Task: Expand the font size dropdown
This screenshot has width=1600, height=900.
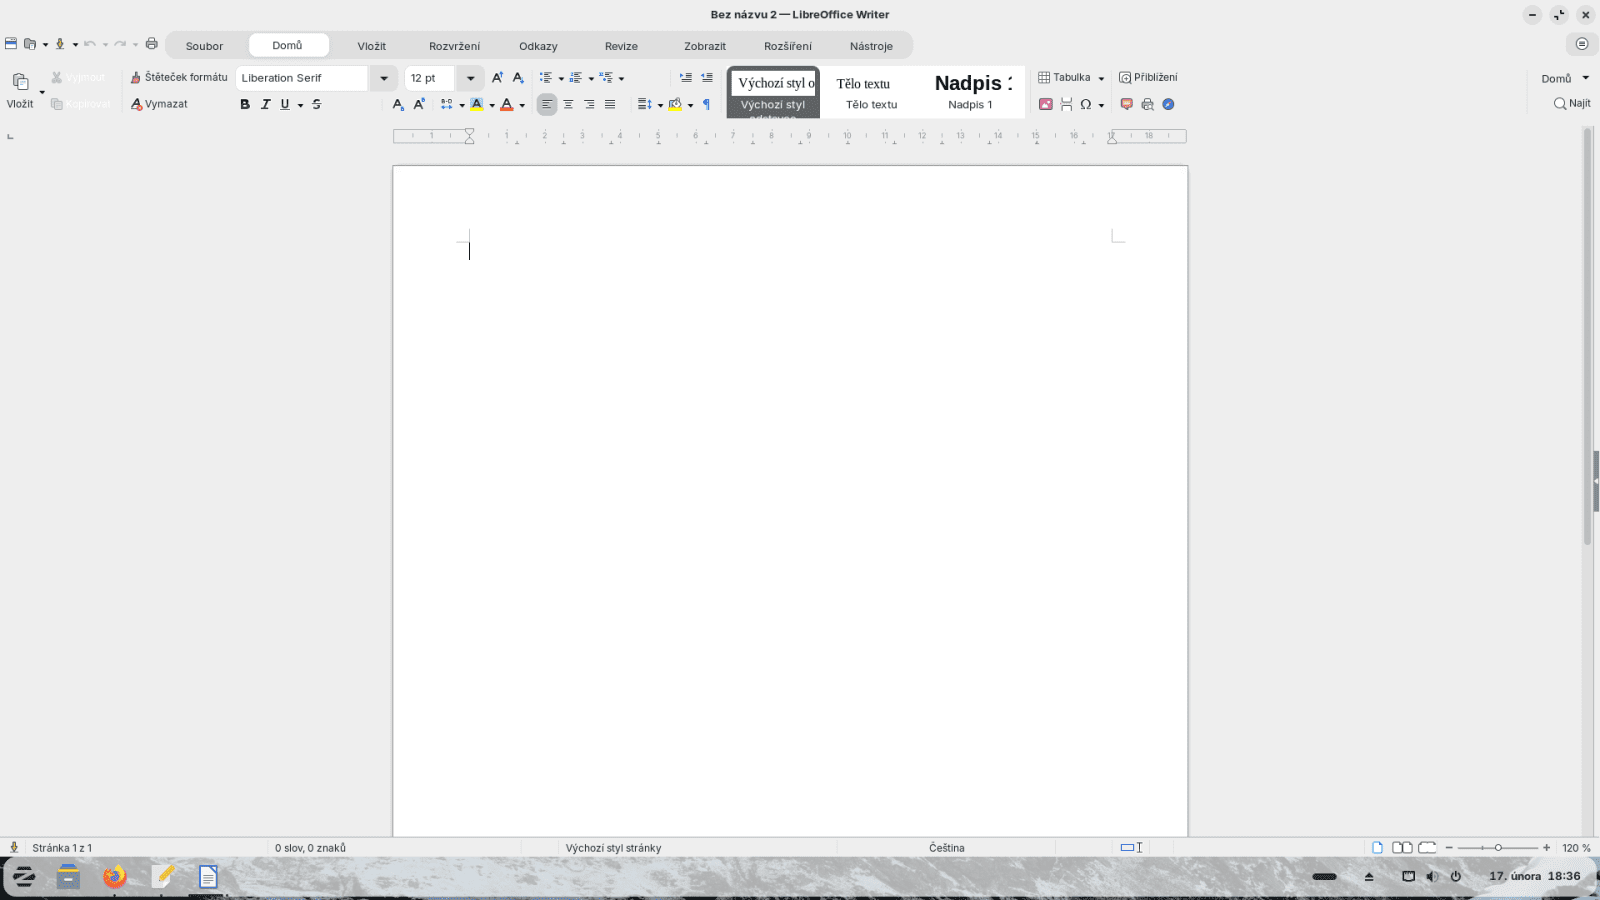Action: point(471,78)
